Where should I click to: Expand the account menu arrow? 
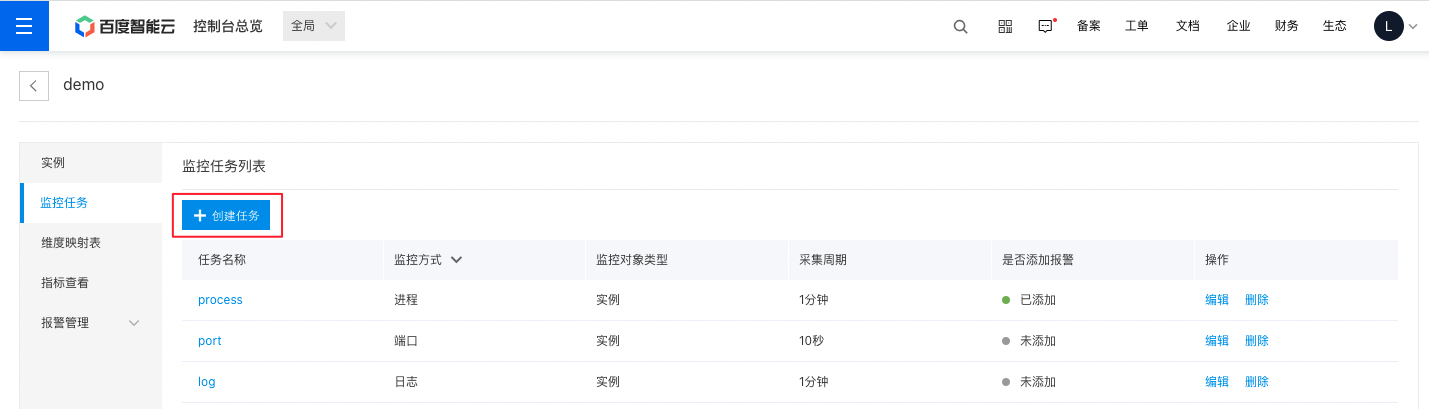pyautogui.click(x=1413, y=27)
